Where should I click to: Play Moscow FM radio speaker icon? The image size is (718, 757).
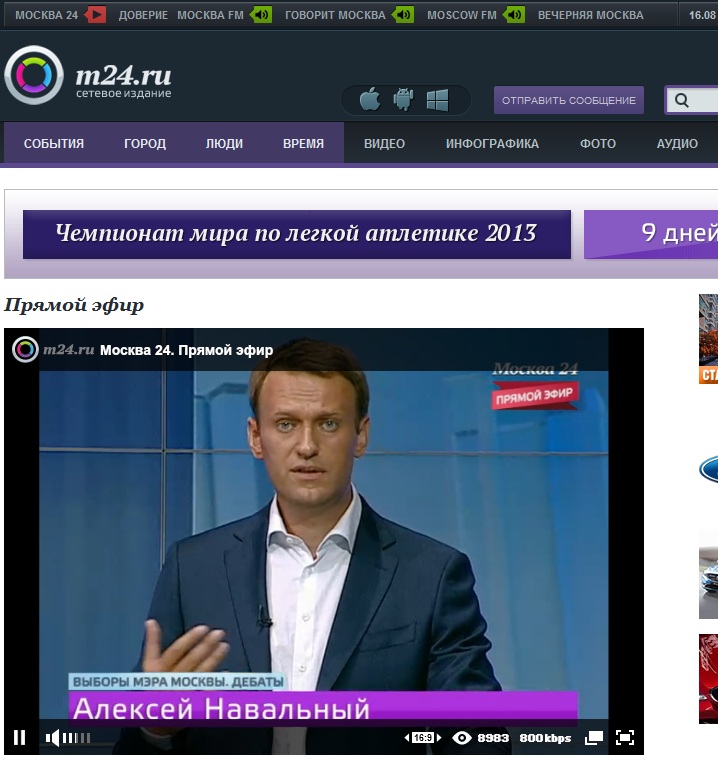[514, 15]
